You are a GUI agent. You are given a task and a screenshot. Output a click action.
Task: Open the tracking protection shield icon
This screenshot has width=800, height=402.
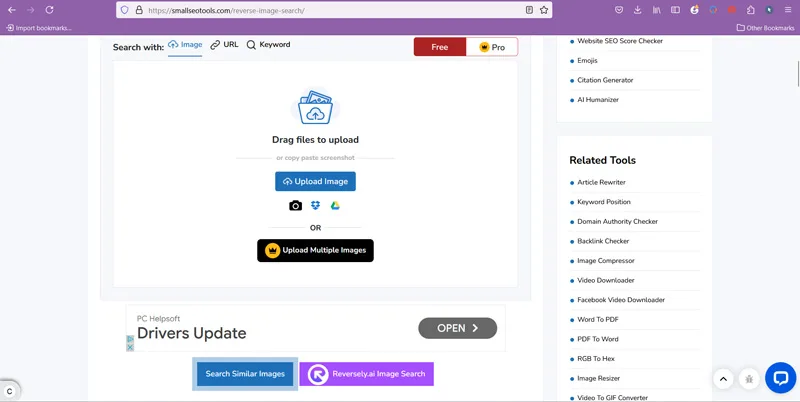124,10
